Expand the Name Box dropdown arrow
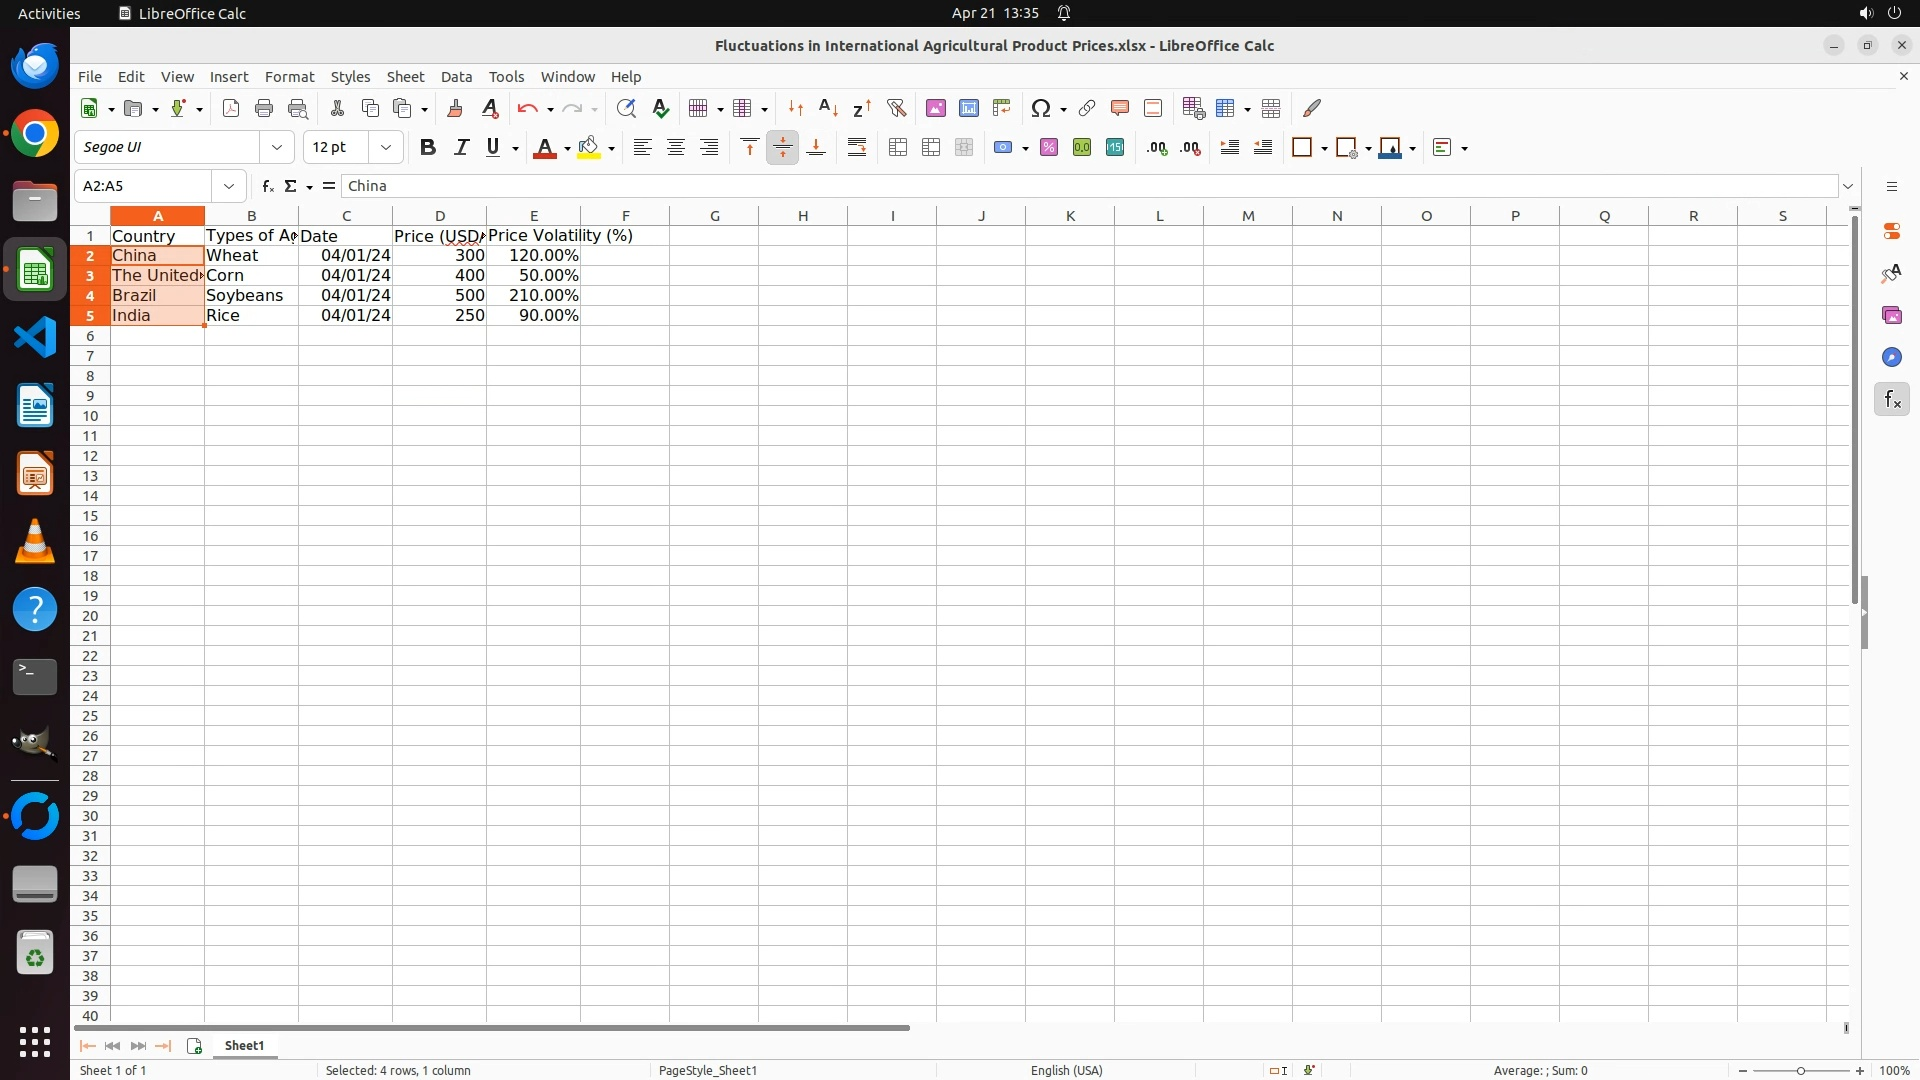1920x1080 pixels. click(229, 186)
